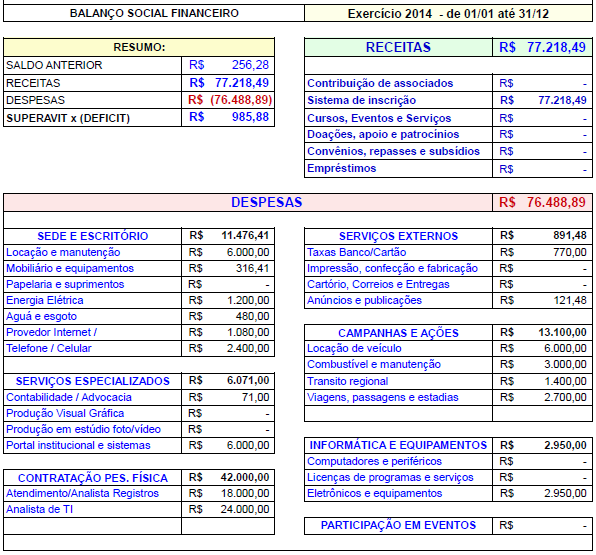Image resolution: width=596 pixels, height=555 pixels.
Task: Click CONTRATAÇÃO PES. FÍSICA header
Action: click(92, 478)
